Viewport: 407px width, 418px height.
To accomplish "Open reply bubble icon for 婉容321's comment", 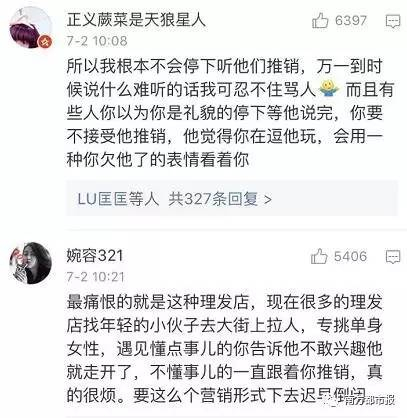I will (x=393, y=257).
